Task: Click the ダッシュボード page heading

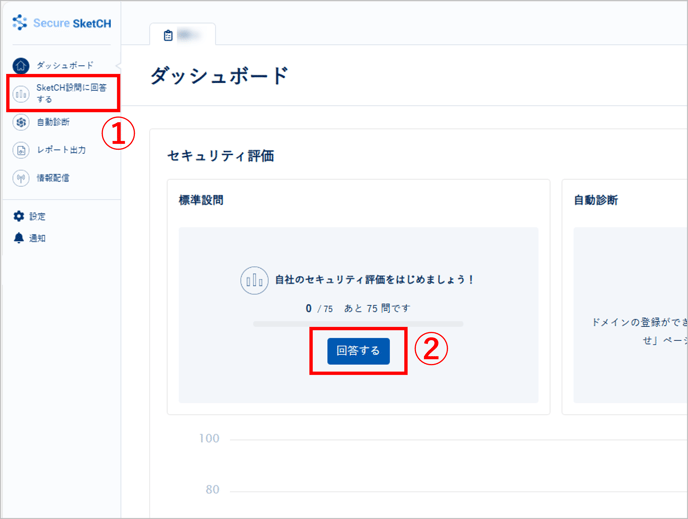Action: [219, 75]
